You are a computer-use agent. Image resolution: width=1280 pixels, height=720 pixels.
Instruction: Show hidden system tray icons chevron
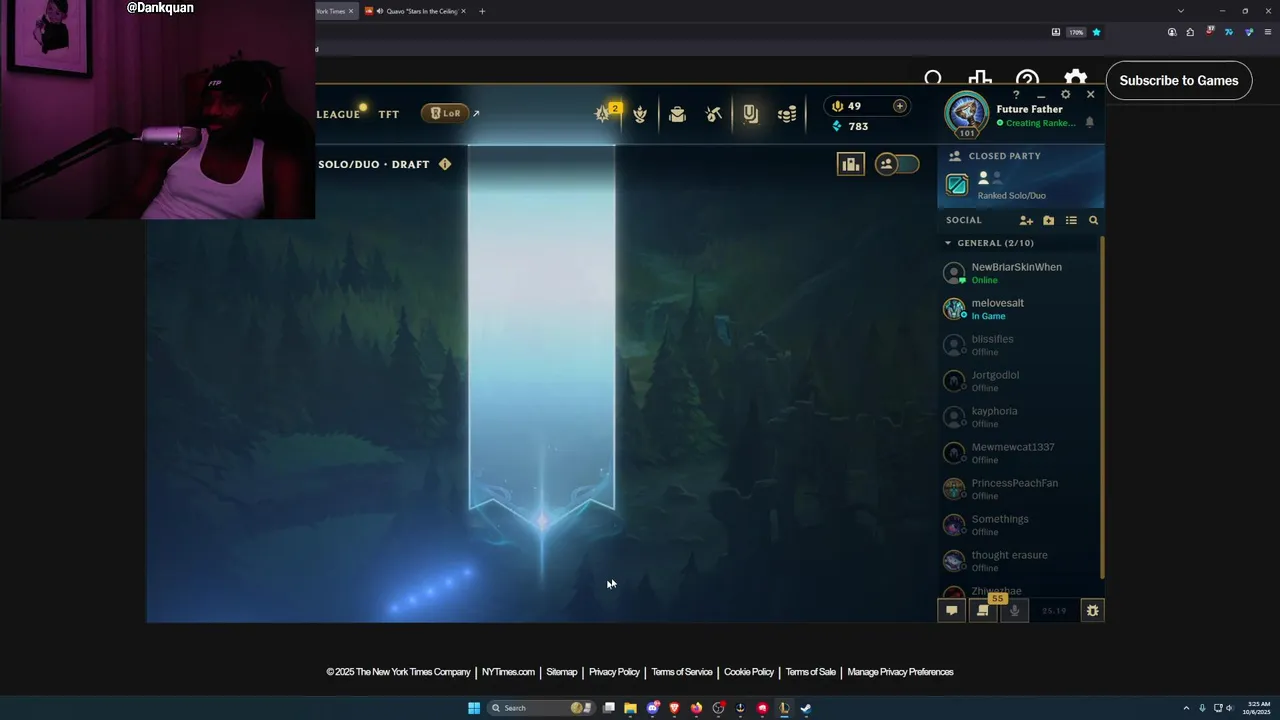coord(1186,708)
